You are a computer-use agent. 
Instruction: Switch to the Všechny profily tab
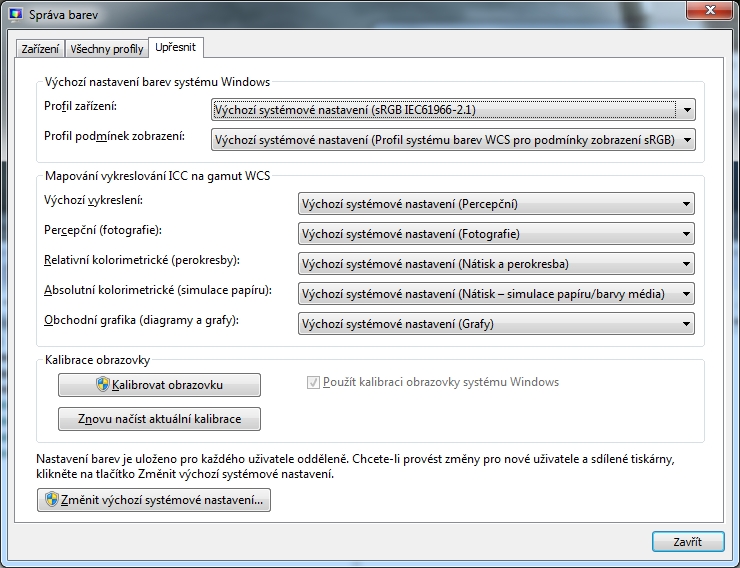(107, 49)
